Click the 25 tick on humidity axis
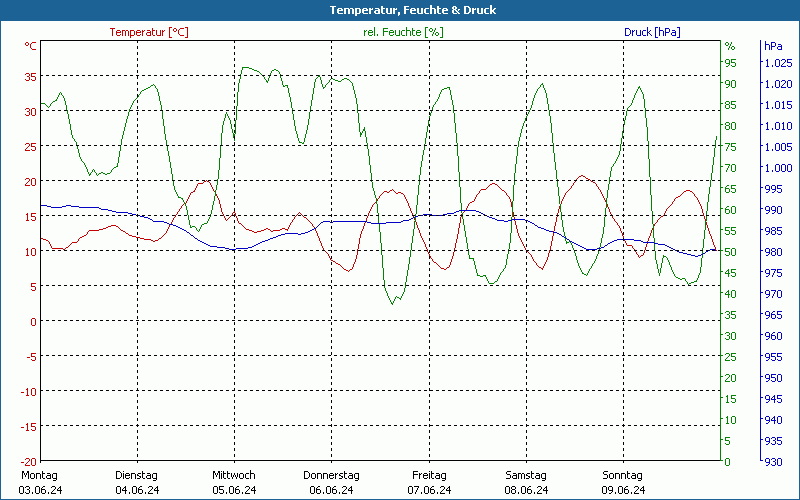Viewport: 800px width, 500px height. point(731,357)
